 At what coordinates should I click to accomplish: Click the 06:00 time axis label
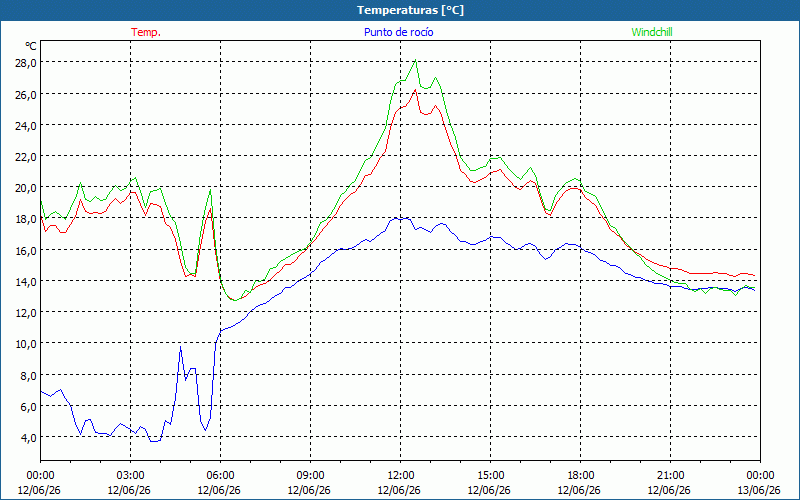coord(220,476)
